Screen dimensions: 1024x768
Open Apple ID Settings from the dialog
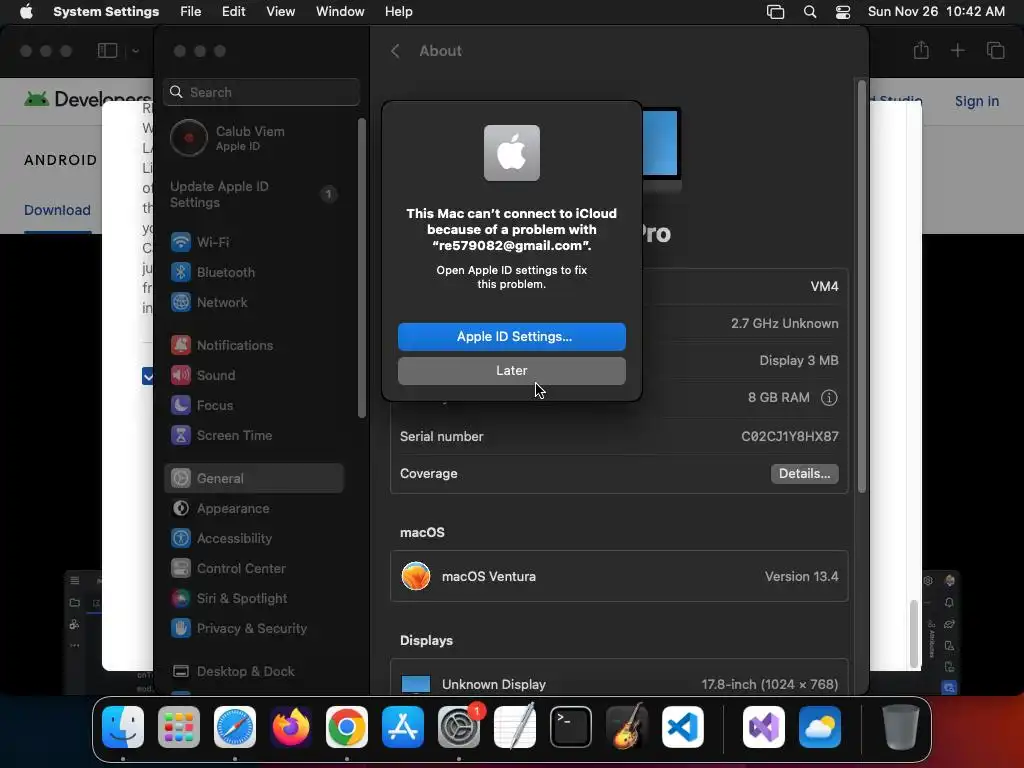click(511, 336)
